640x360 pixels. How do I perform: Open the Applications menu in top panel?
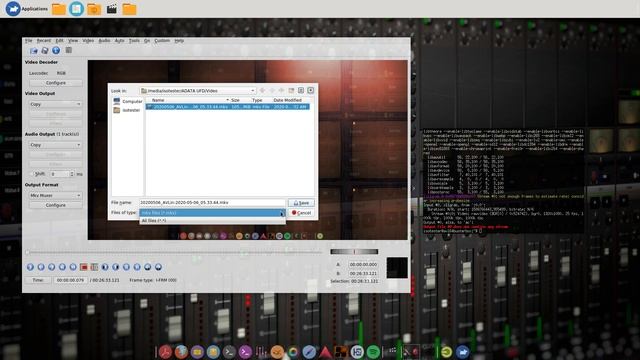(27, 9)
